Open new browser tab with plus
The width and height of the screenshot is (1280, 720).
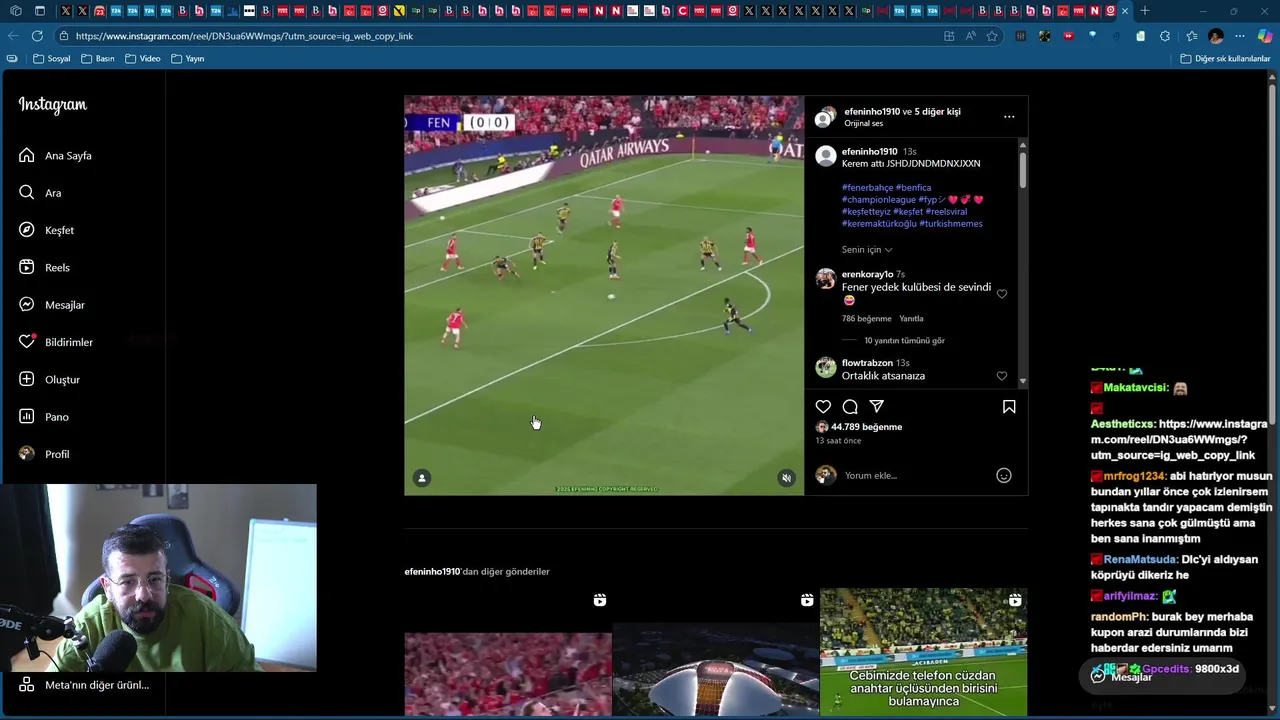[1145, 11]
